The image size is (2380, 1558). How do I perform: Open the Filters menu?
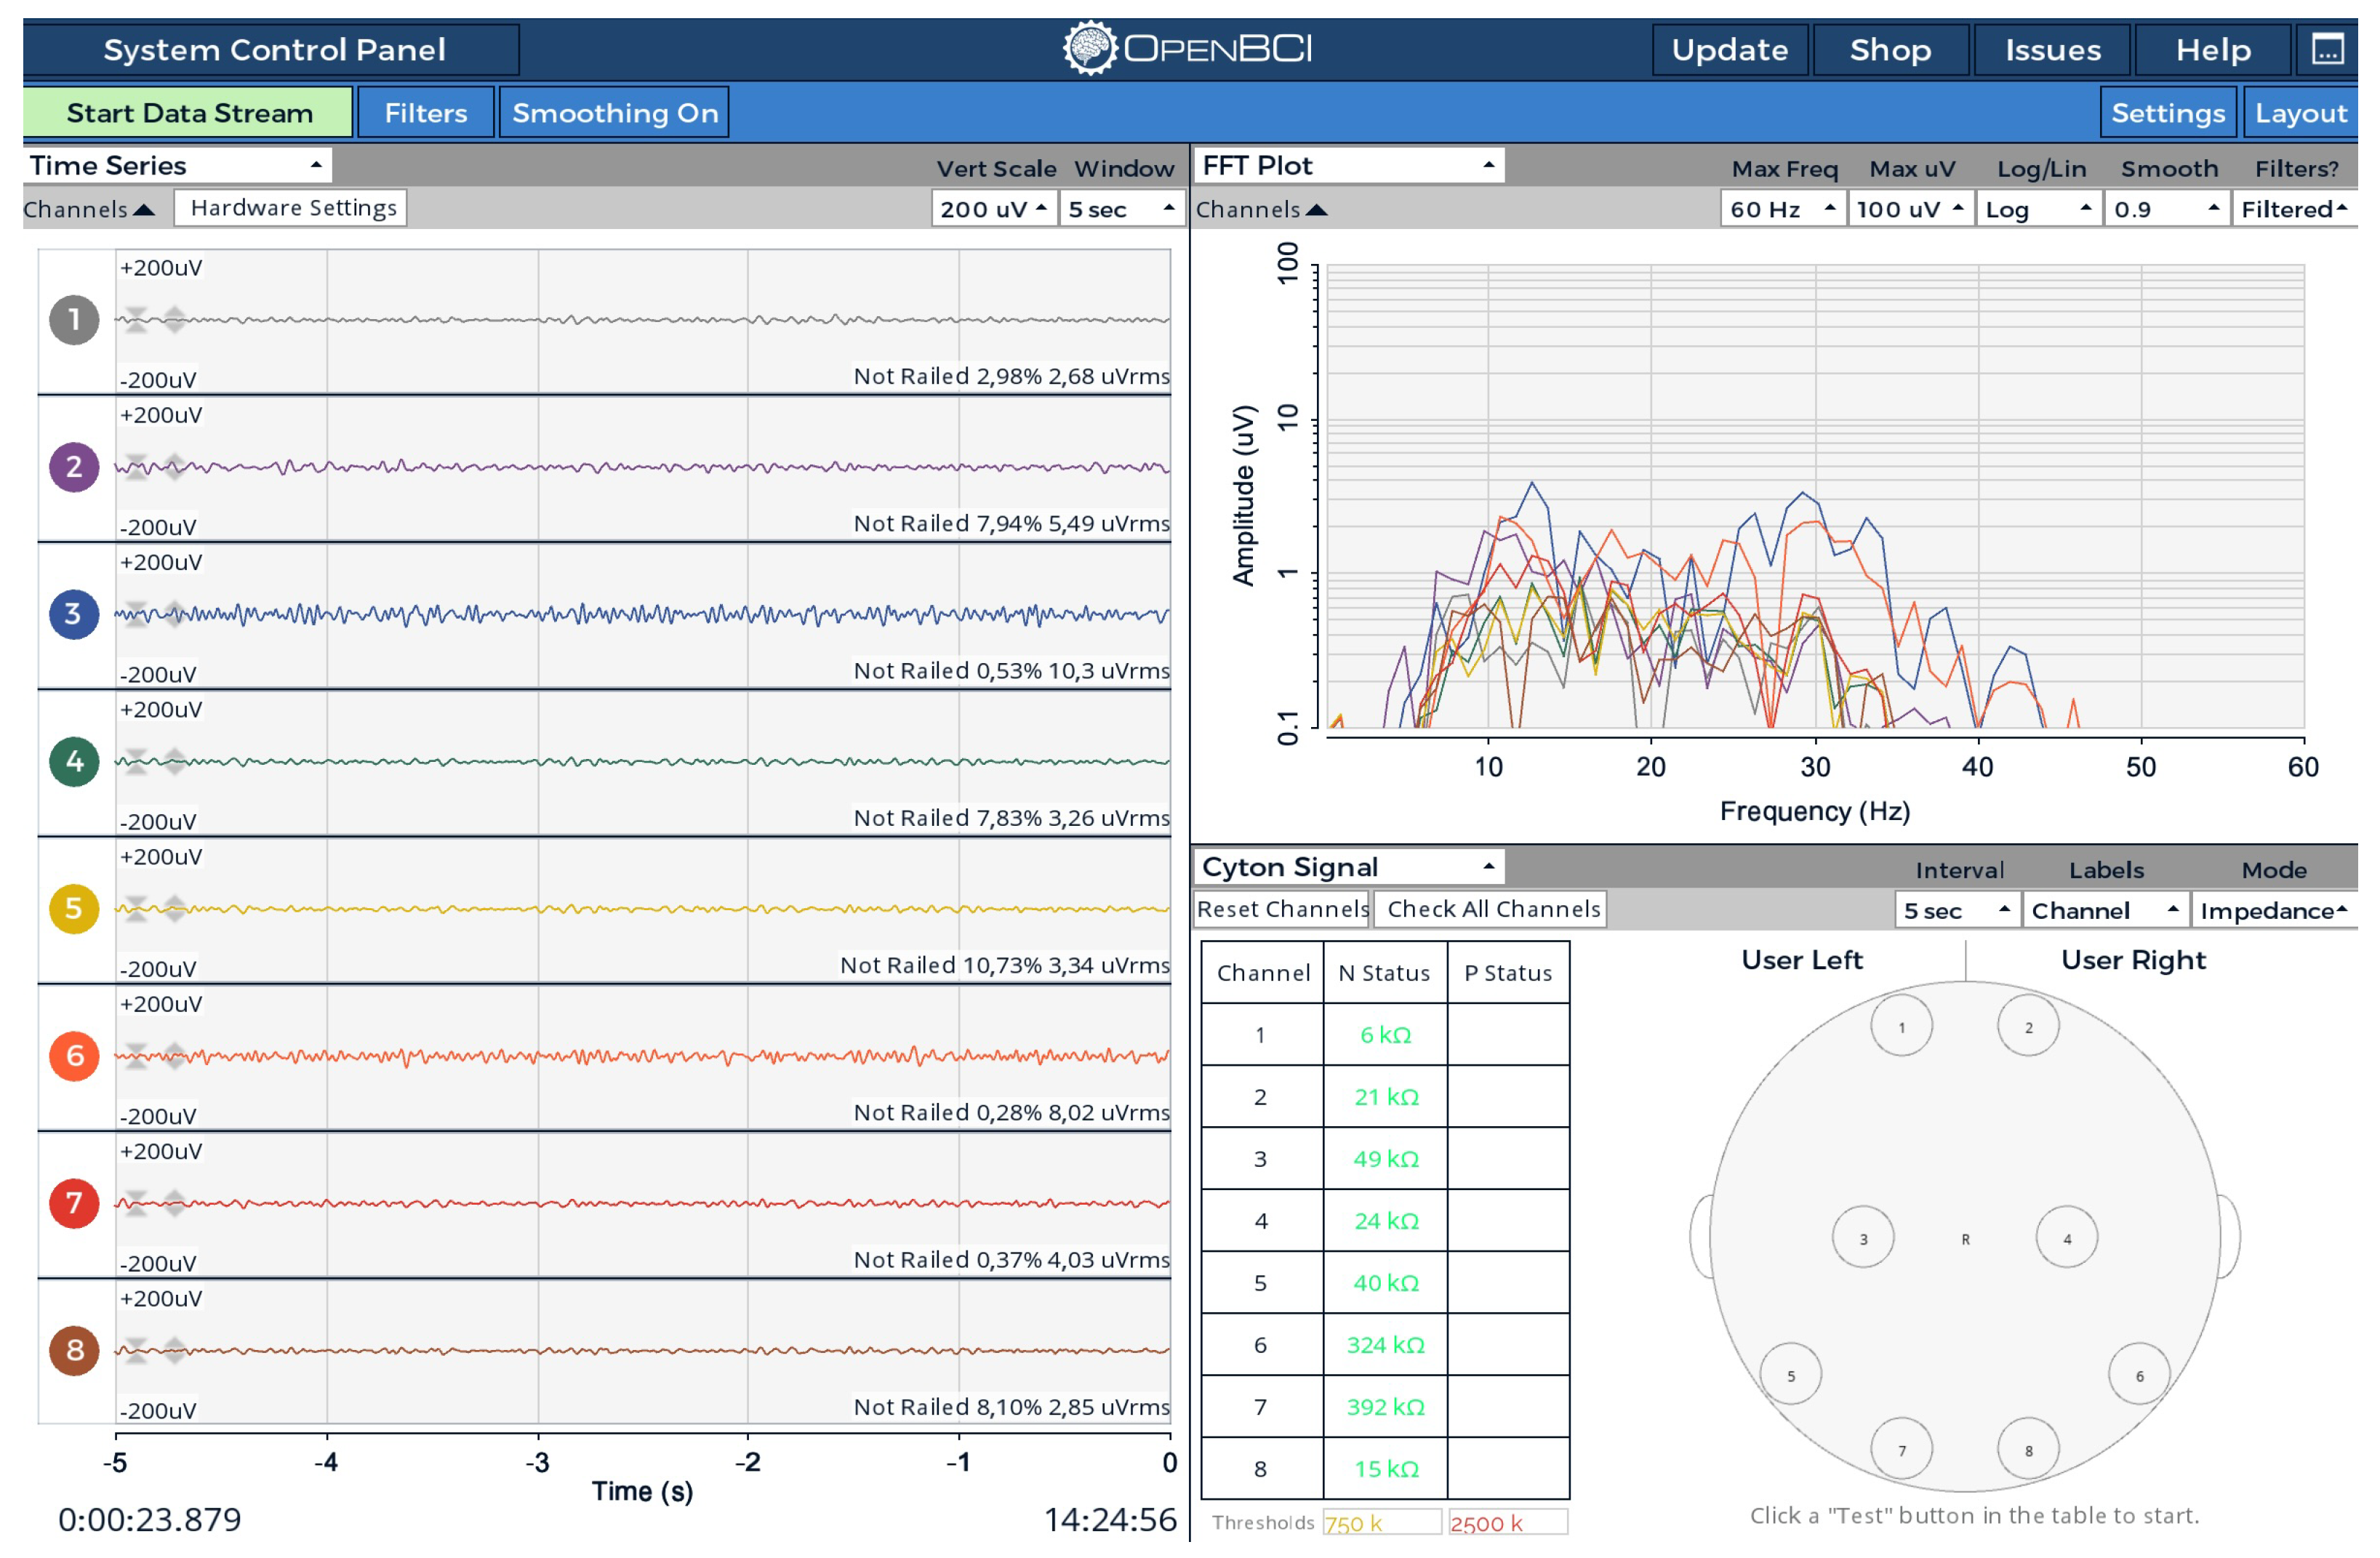point(426,113)
